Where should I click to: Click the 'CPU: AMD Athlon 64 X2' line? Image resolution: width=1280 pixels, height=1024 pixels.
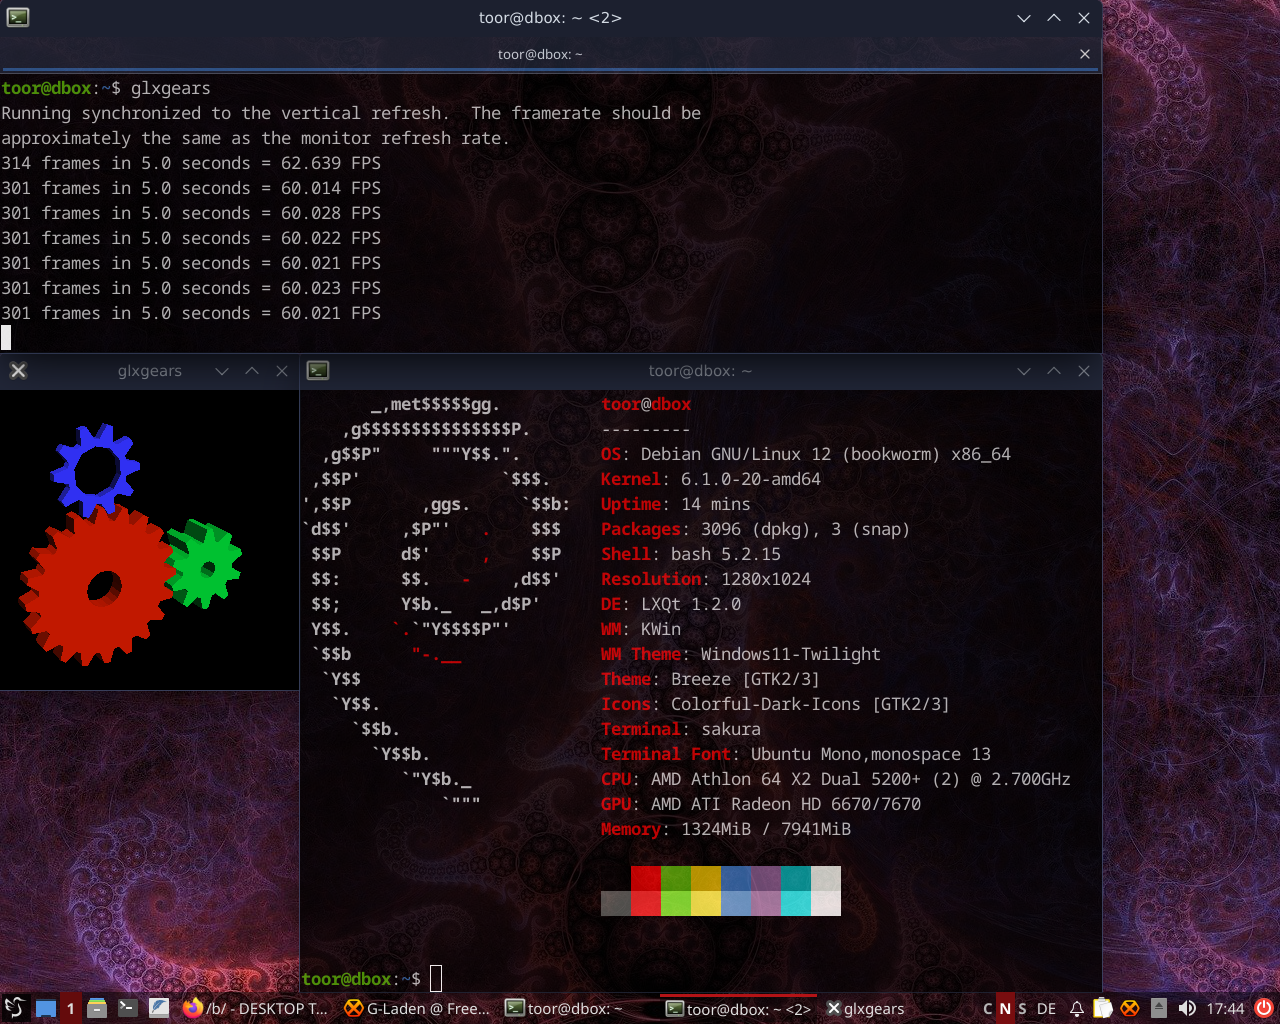[x=836, y=779]
